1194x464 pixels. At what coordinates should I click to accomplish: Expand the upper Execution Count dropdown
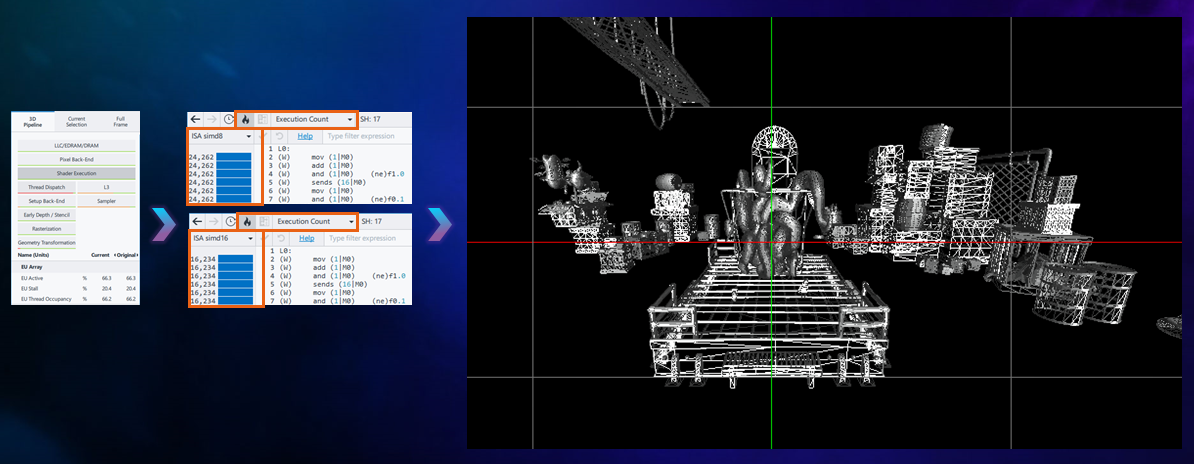pos(315,119)
